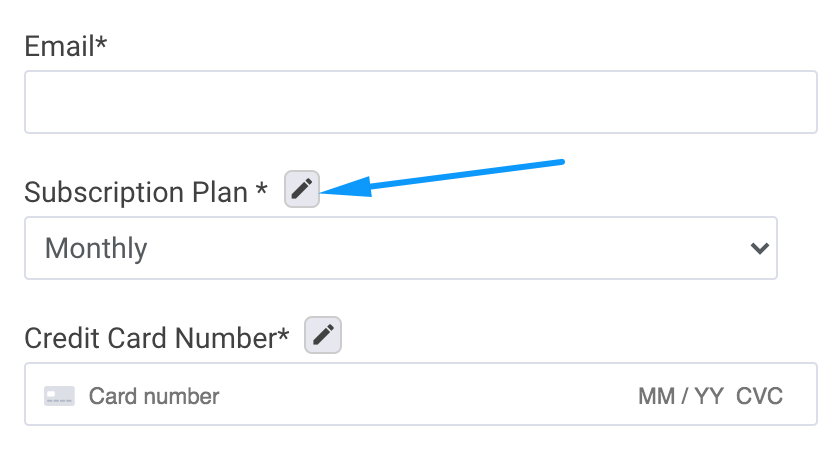This screenshot has height=450, width=840.
Task: Expand plan choices via the dropdown's down arrow
Action: [759, 248]
